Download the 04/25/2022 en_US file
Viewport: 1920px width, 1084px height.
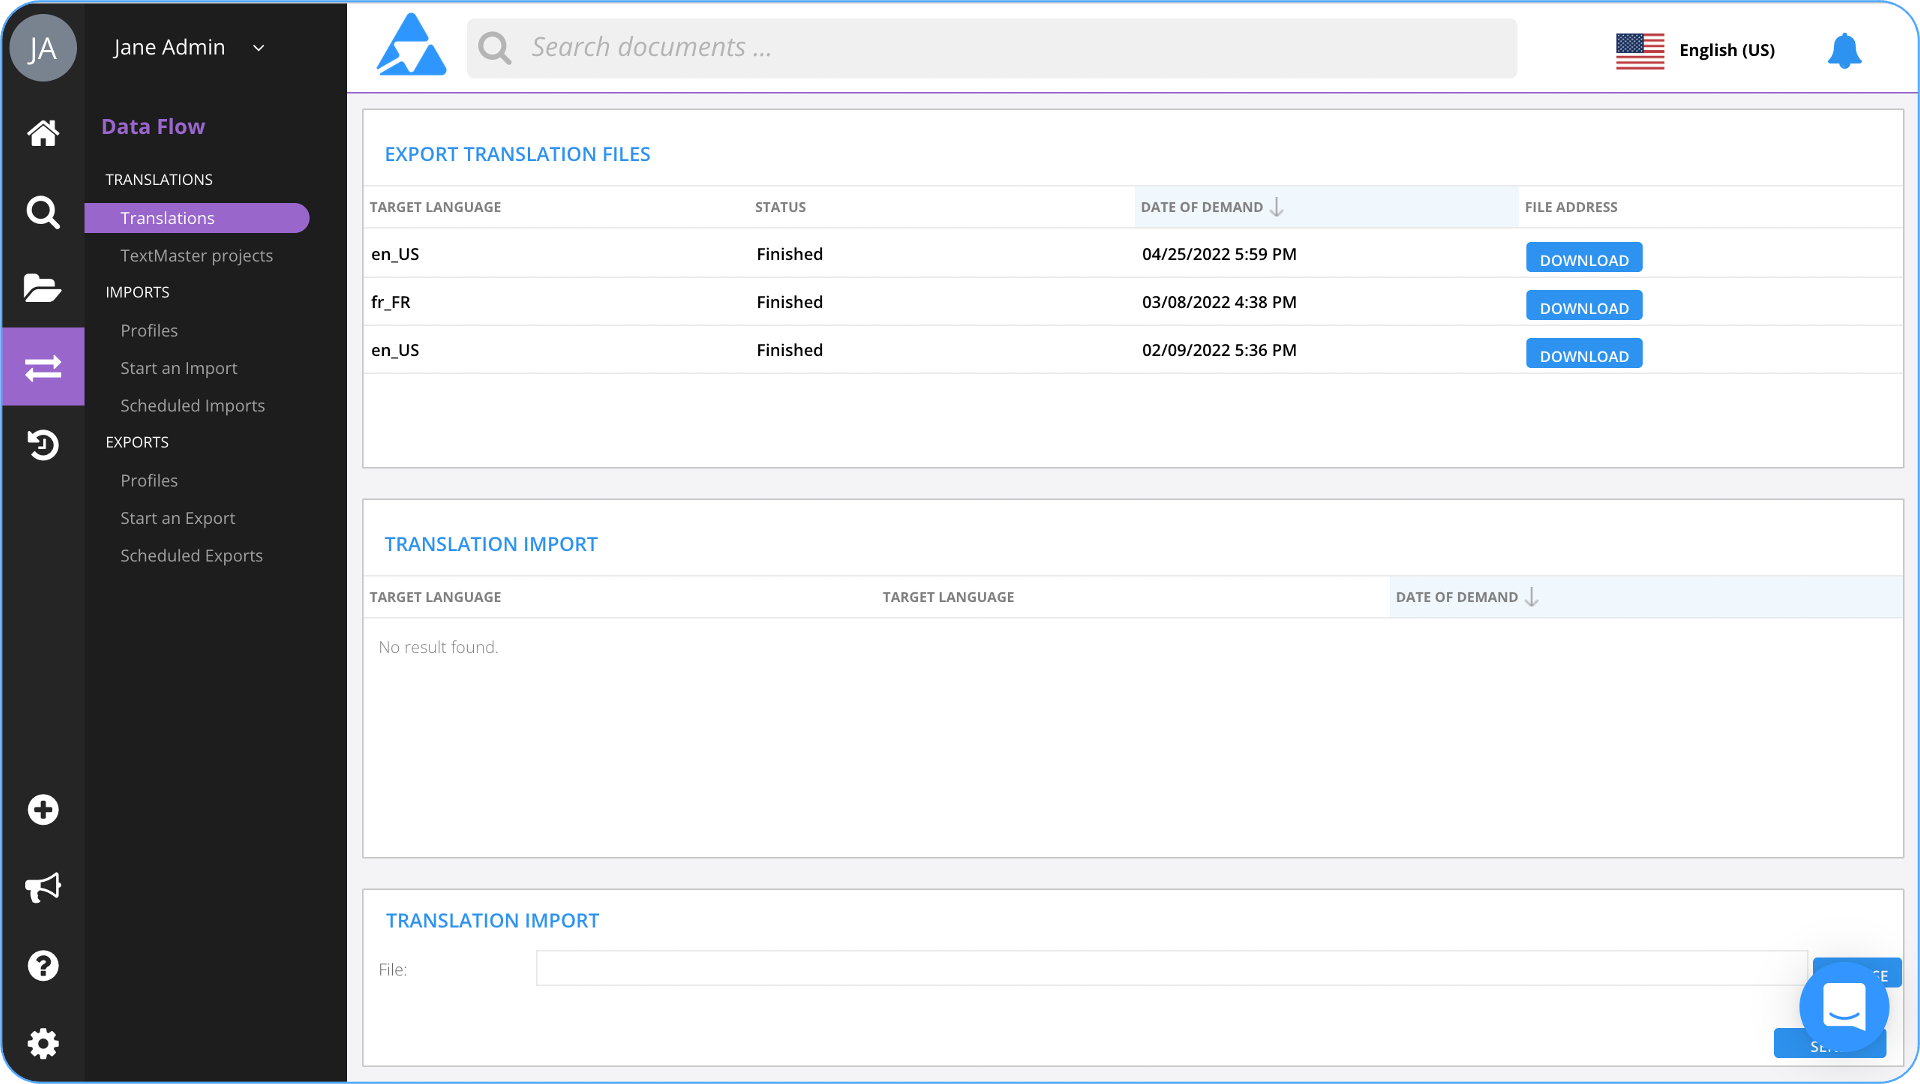pos(1584,258)
